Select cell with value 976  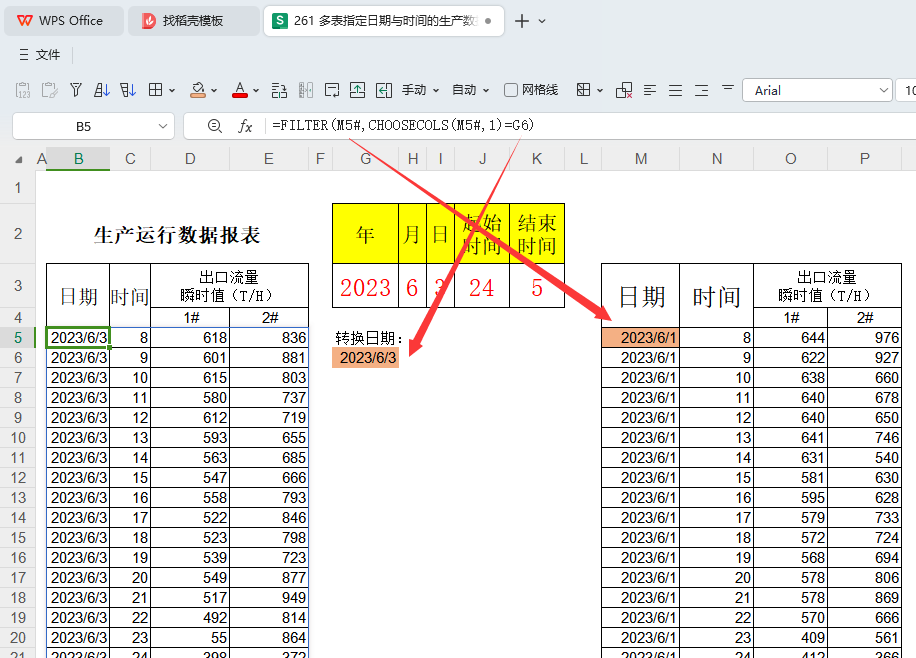(865, 338)
